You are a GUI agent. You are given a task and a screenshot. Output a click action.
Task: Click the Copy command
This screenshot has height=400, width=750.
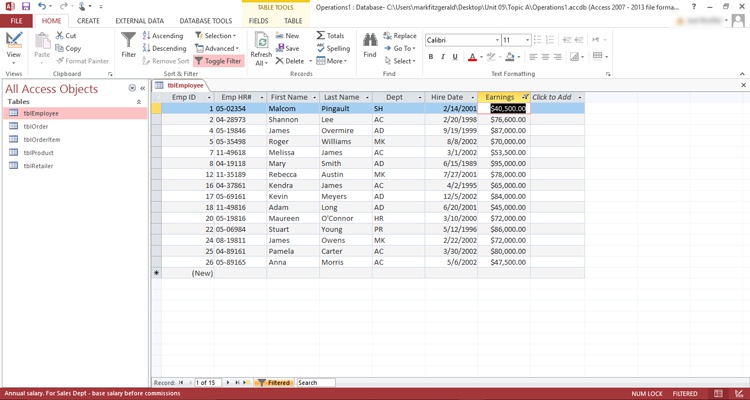coord(68,48)
